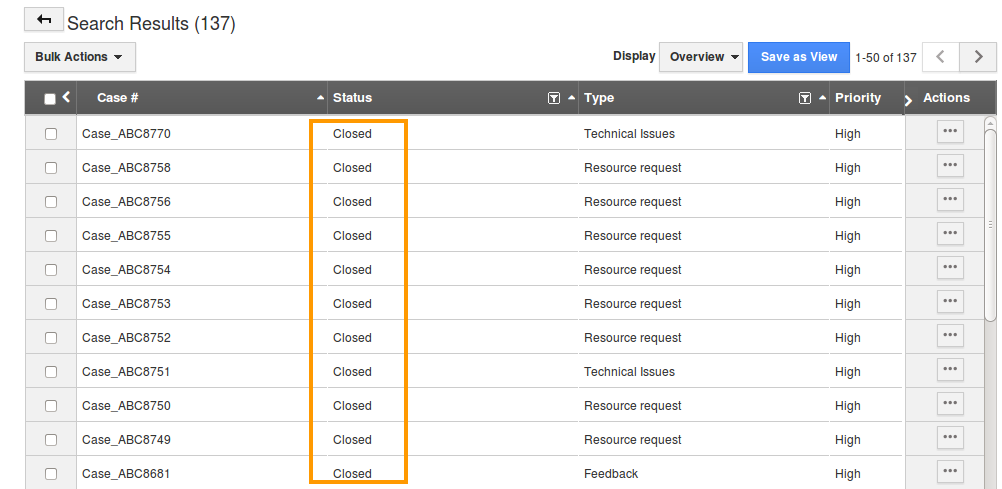
Task: Select checkbox for Case_ABC8758
Action: 50,167
